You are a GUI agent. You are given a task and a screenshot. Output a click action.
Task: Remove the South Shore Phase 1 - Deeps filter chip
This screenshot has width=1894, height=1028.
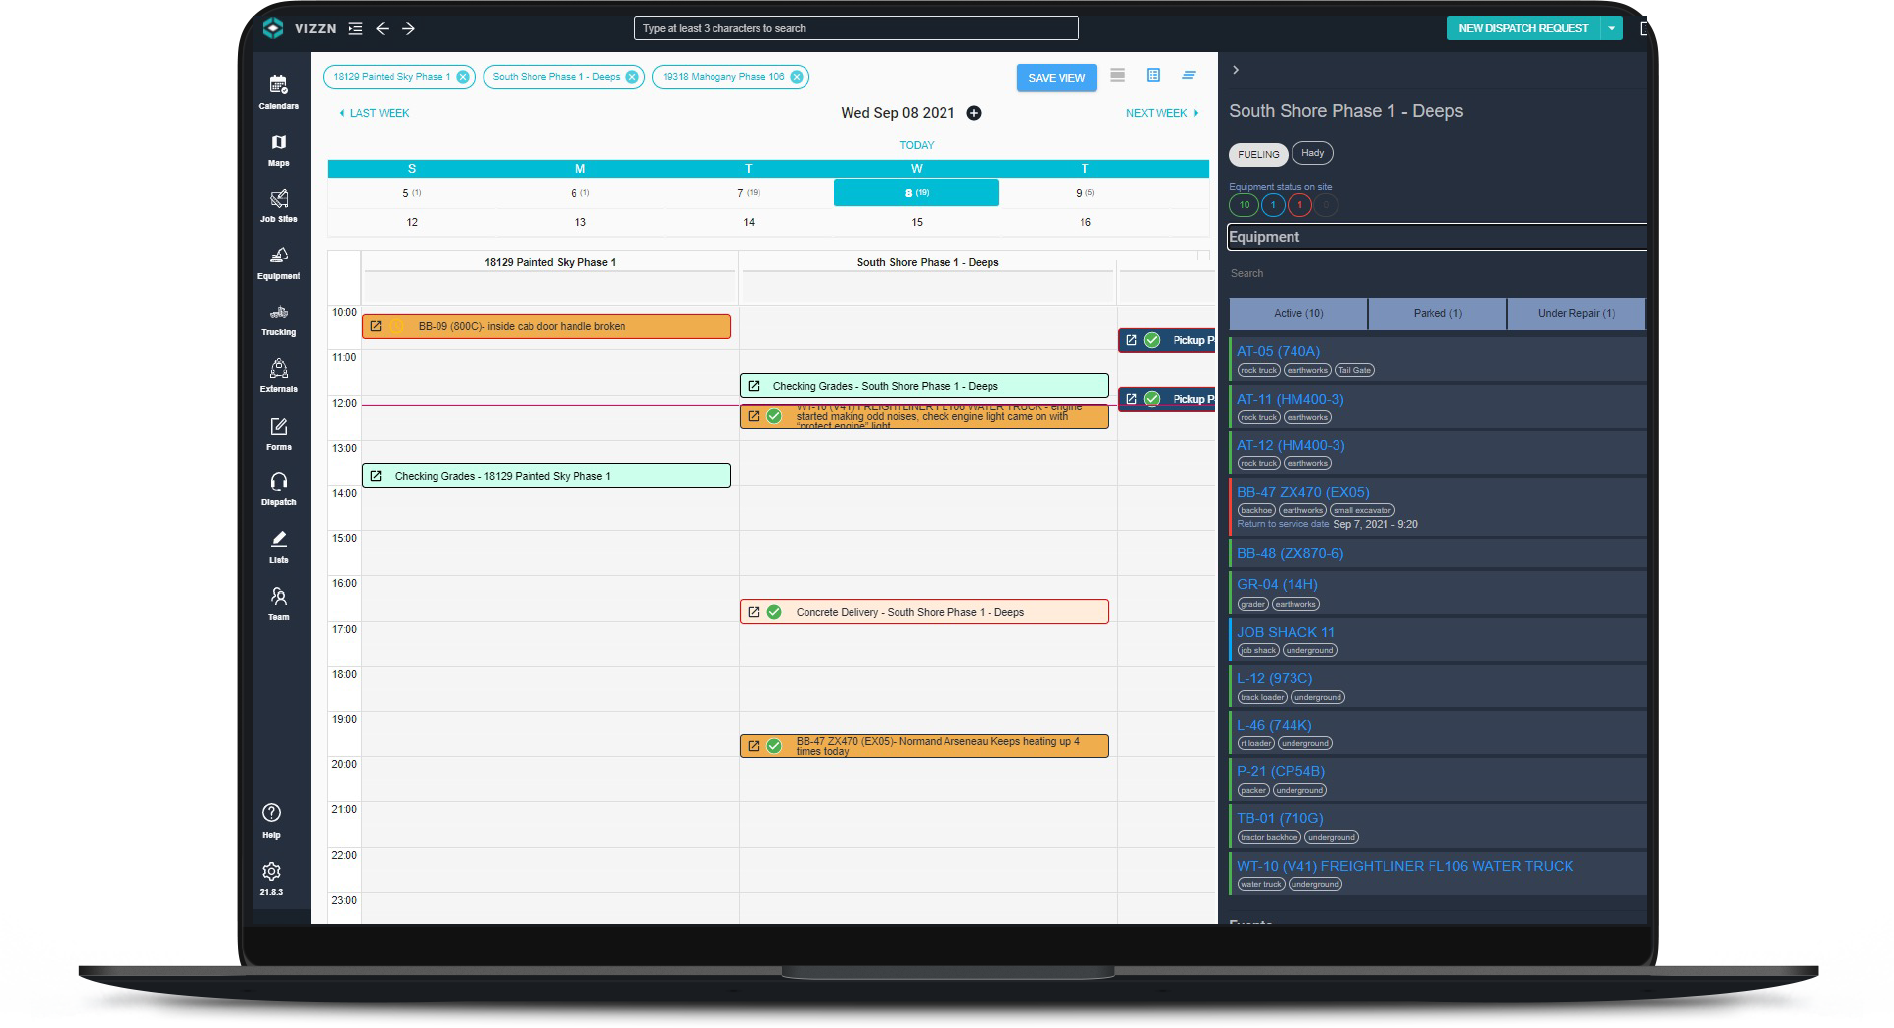[x=632, y=77]
